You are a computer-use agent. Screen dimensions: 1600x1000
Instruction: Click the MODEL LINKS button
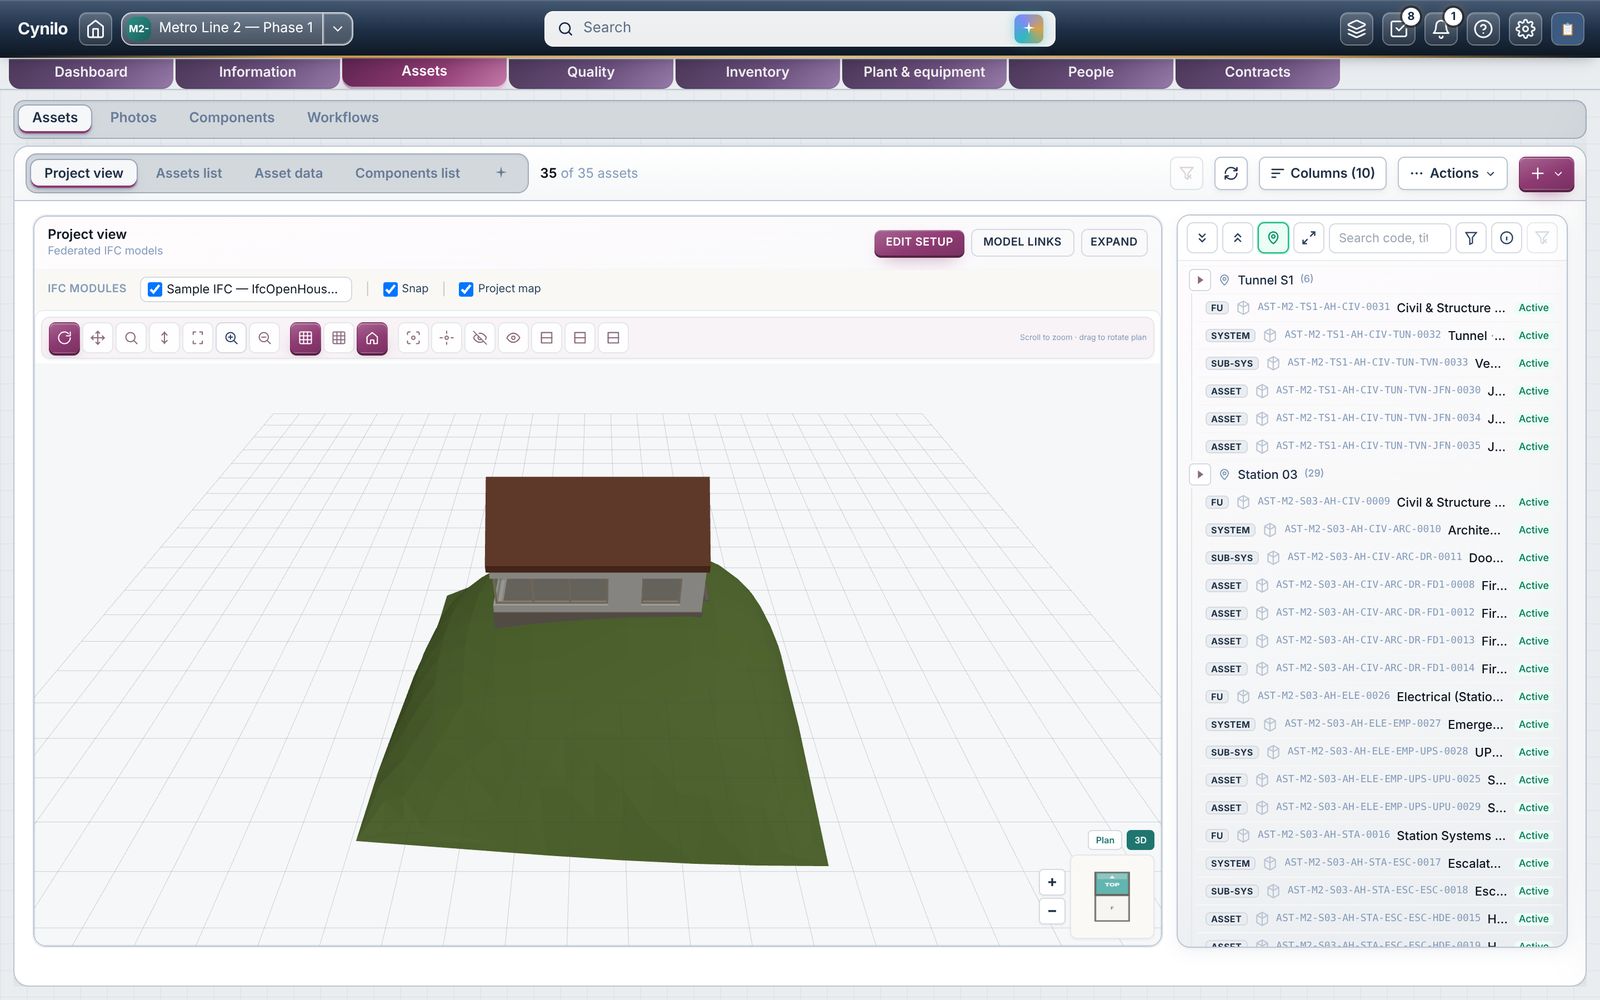point(1022,242)
